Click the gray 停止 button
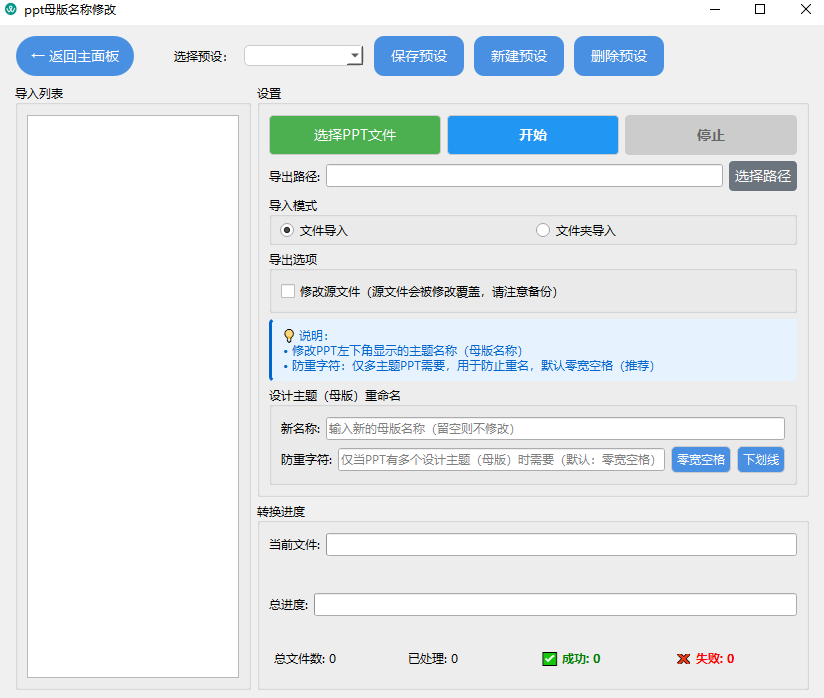824x698 pixels. (711, 135)
